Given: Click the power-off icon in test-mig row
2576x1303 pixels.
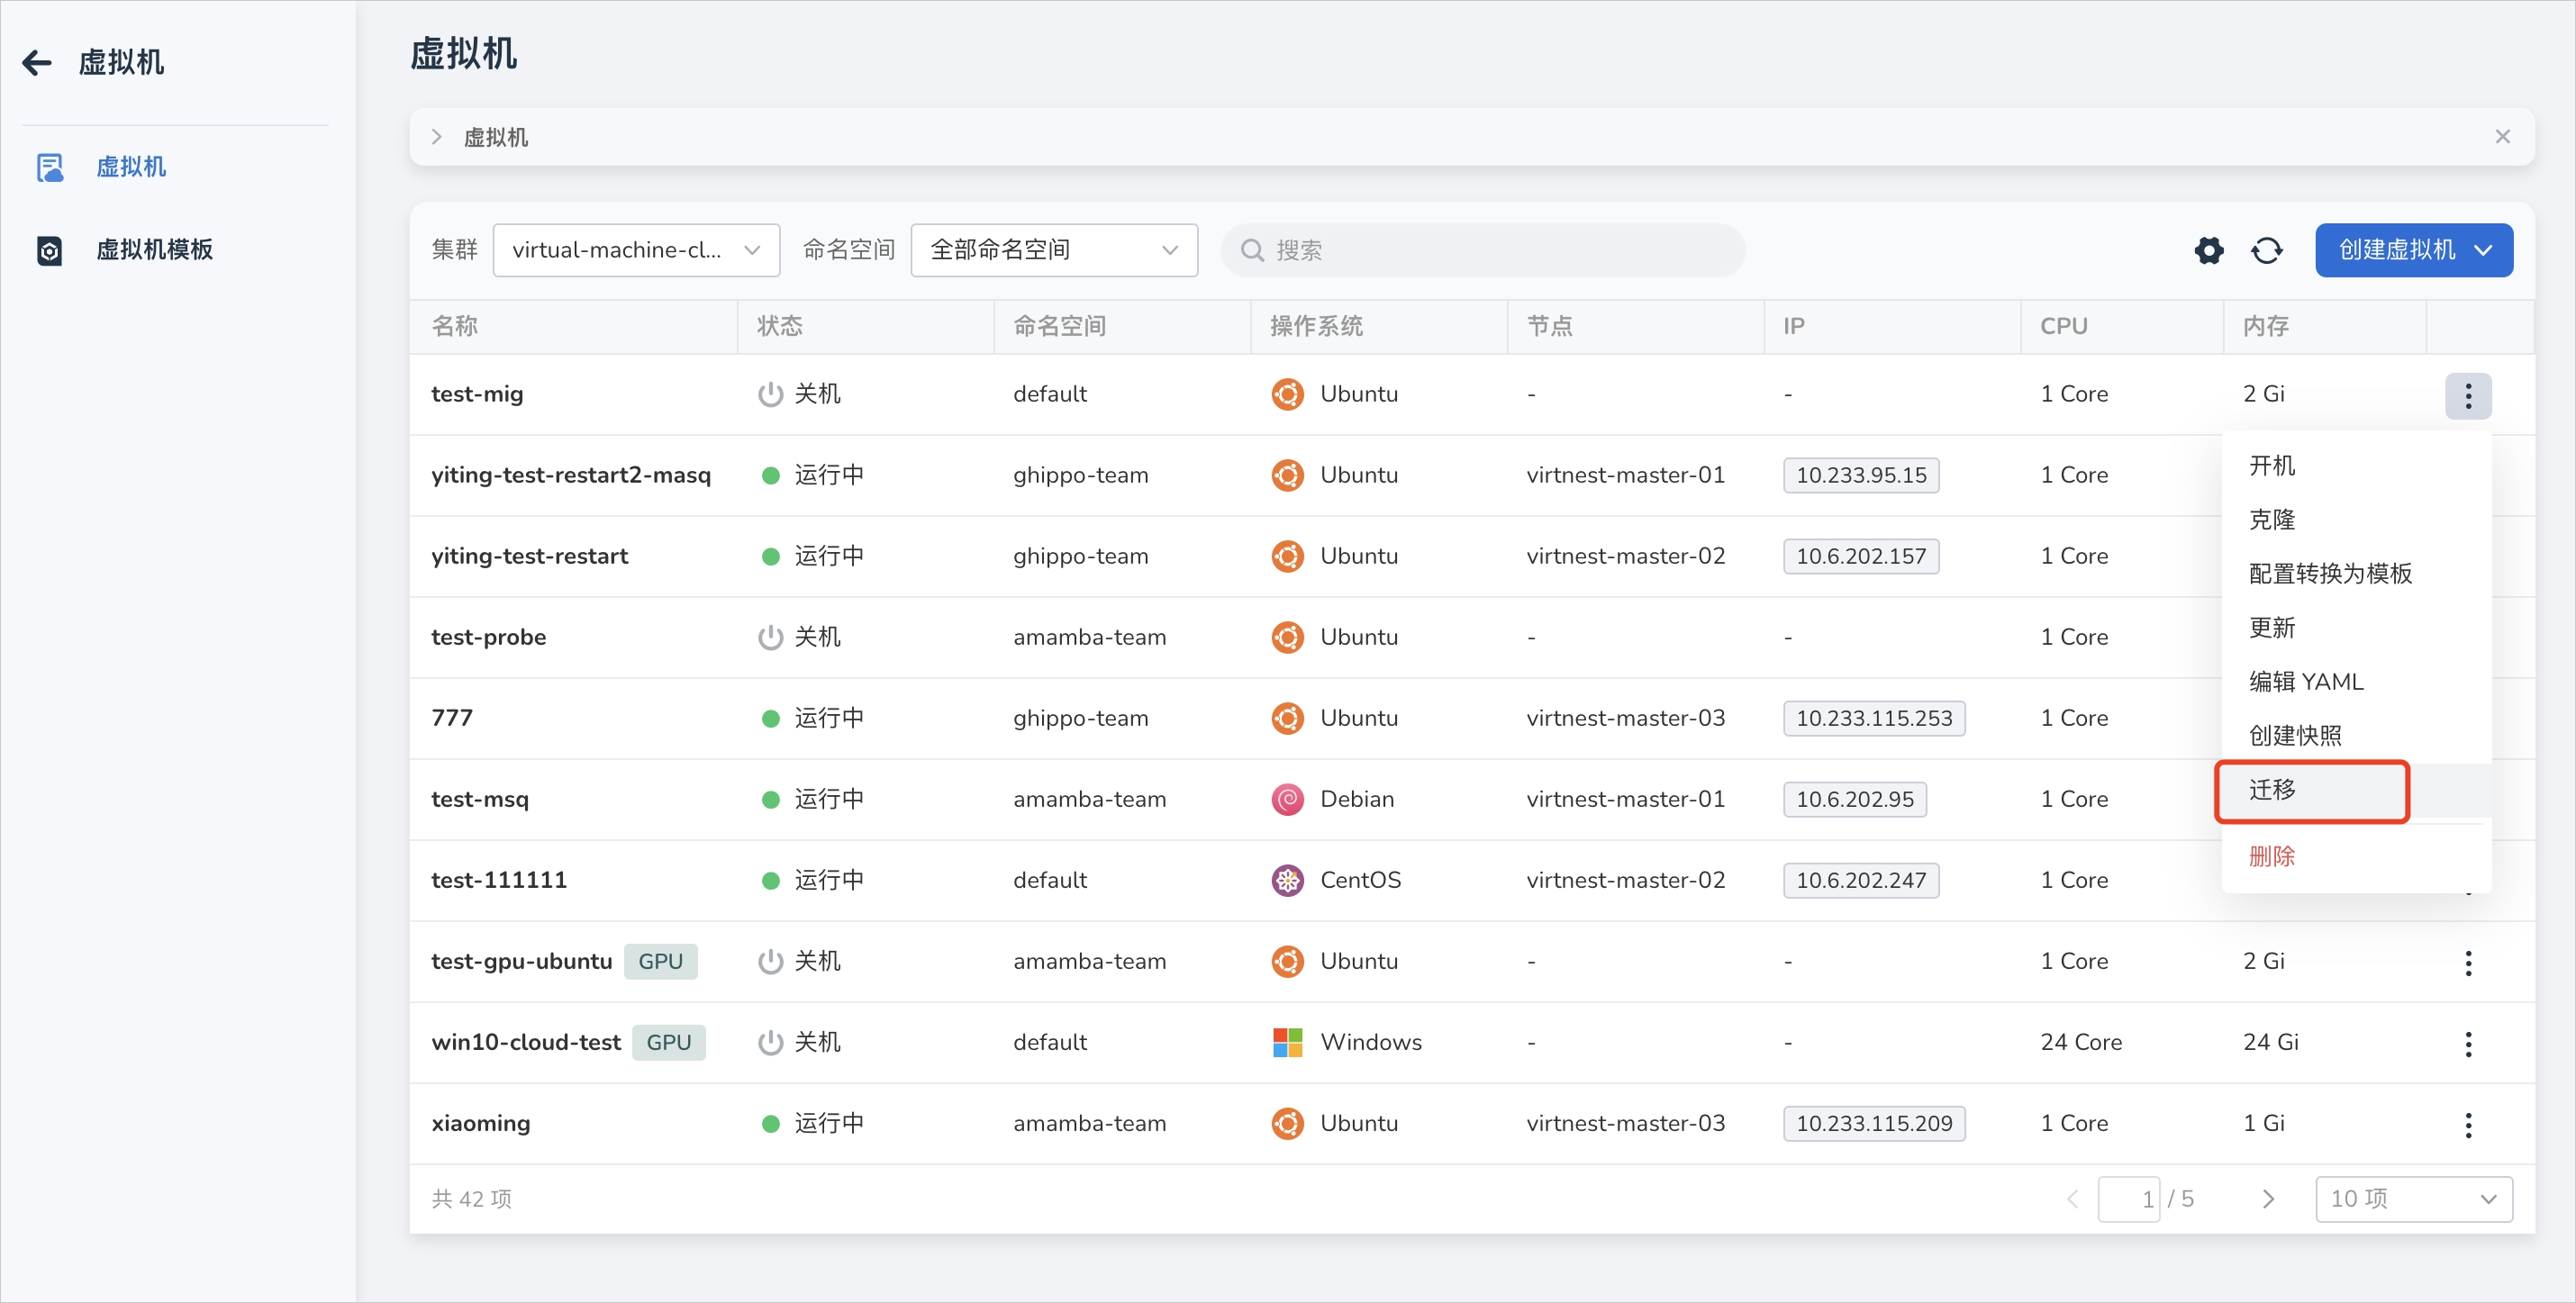Looking at the screenshot, I should click(770, 394).
